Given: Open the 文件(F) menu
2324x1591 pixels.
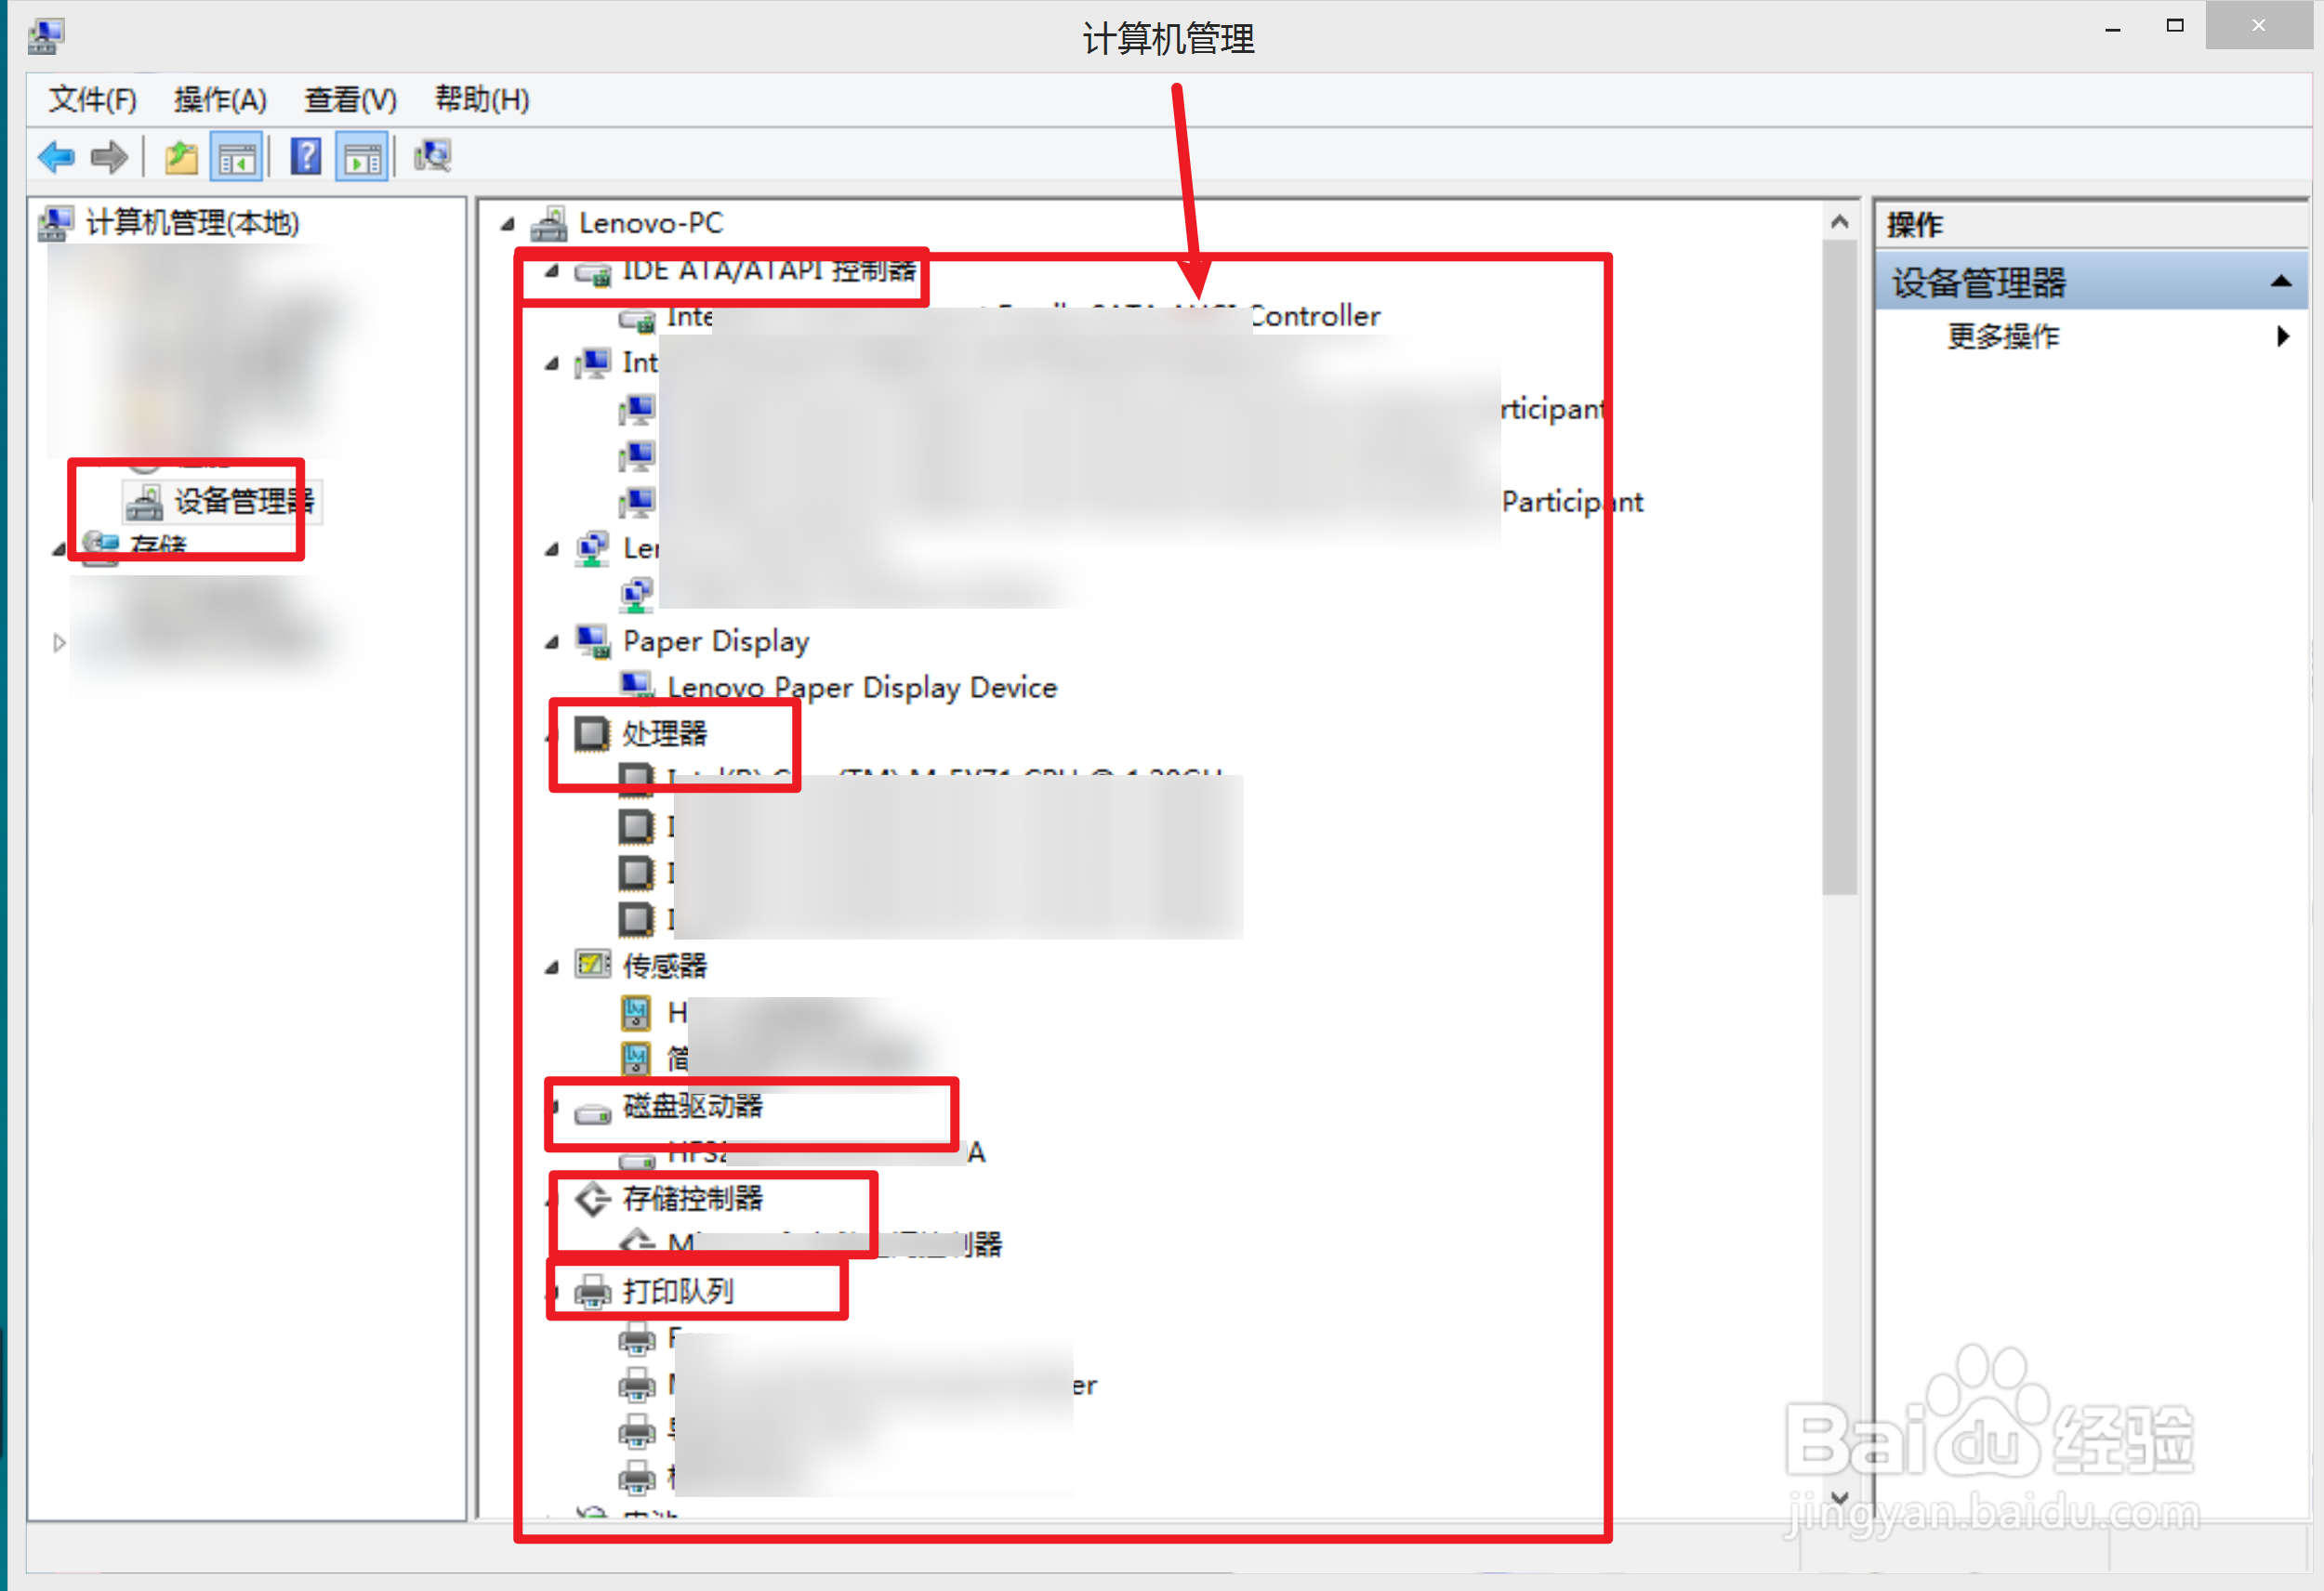Looking at the screenshot, I should pos(92,99).
